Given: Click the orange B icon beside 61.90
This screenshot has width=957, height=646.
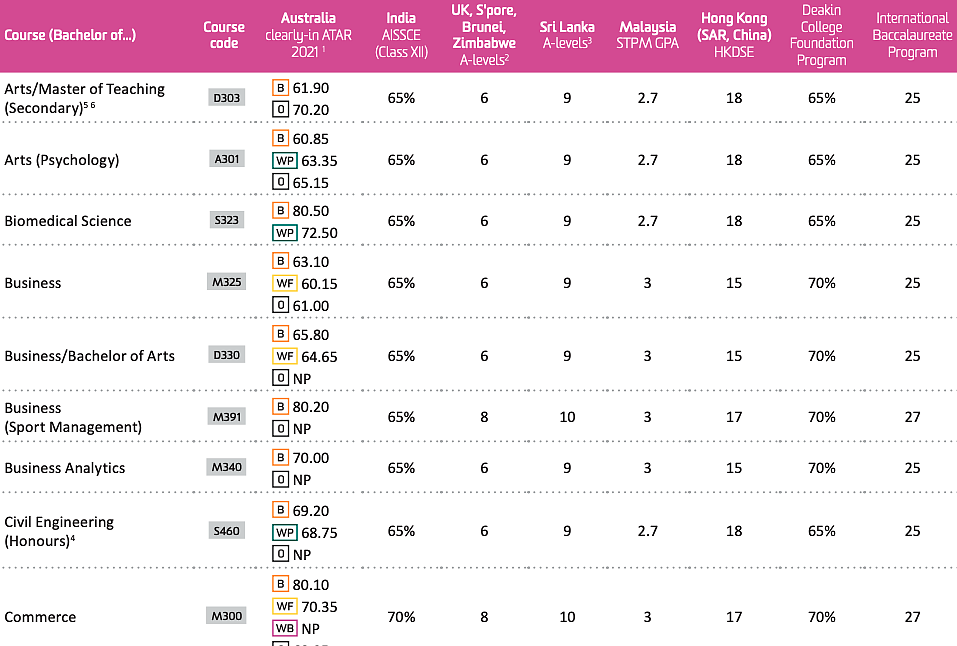Looking at the screenshot, I should [x=280, y=88].
